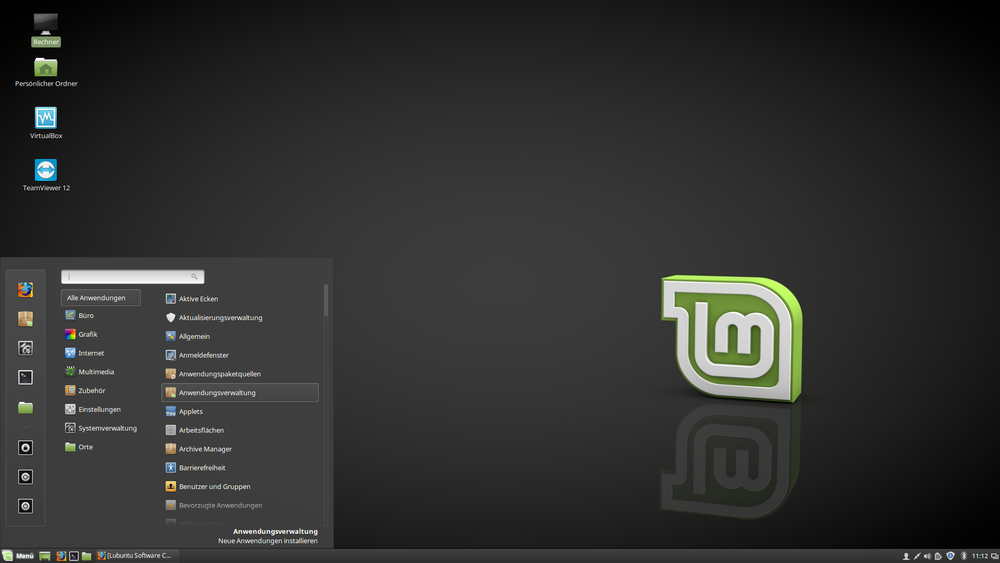
Task: Open Aktualisierungsverwaltung from the application list
Action: 220,318
